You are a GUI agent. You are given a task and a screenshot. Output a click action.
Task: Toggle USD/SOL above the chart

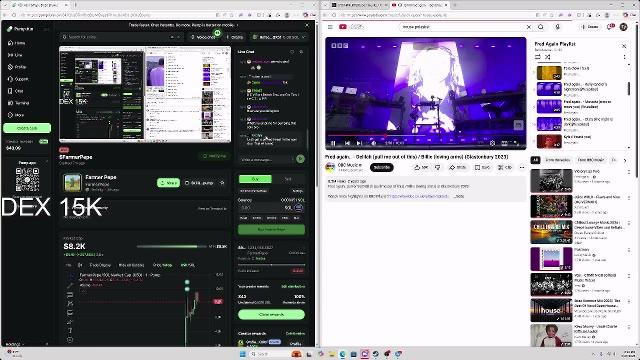(x=187, y=265)
